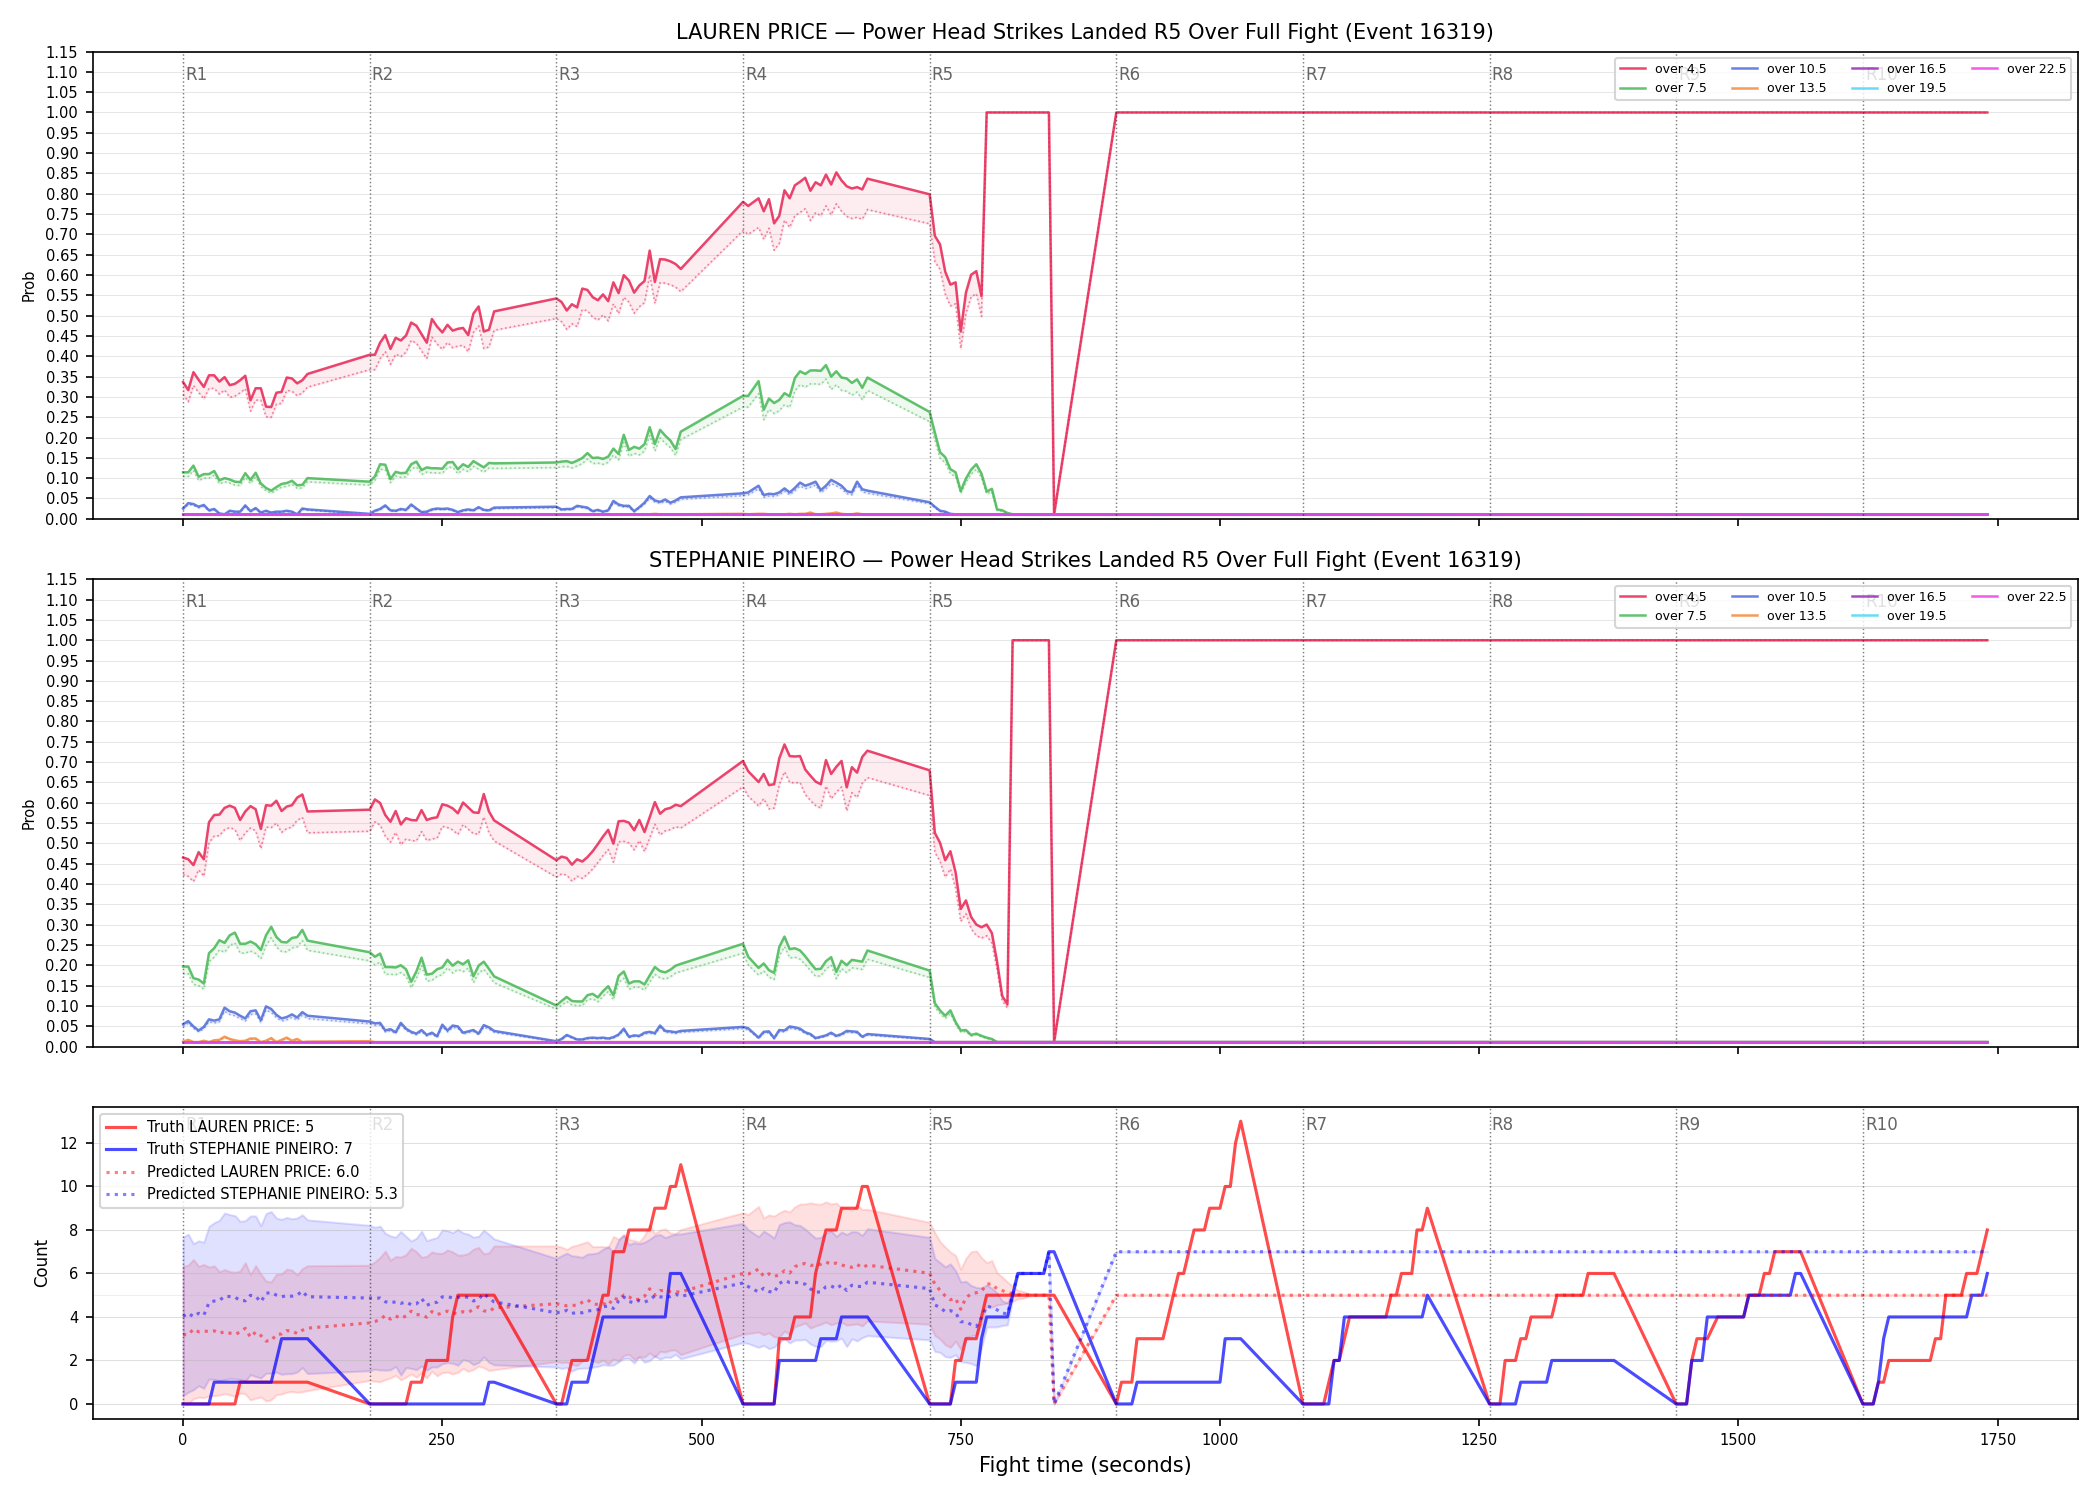This screenshot has width=2100, height=1500.
Task: Click 'Predicted STEPHANIE PINEIRO: 5.3' legend entry
Action: click(x=251, y=1194)
